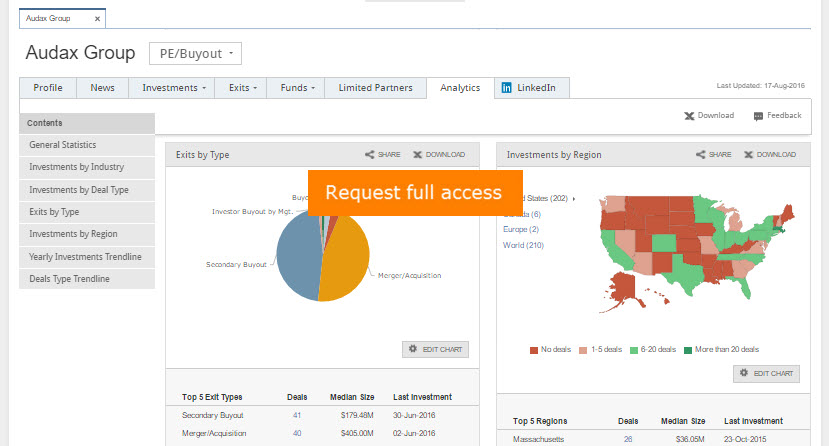
Task: Click the Top 5 Exit Types column header
Action: pyautogui.click(x=212, y=397)
